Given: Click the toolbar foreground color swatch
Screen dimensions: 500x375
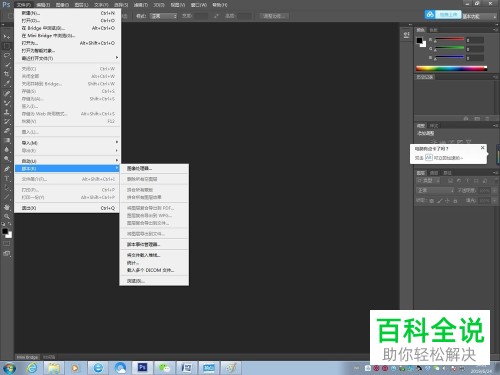Looking at the screenshot, I should coord(5,231).
